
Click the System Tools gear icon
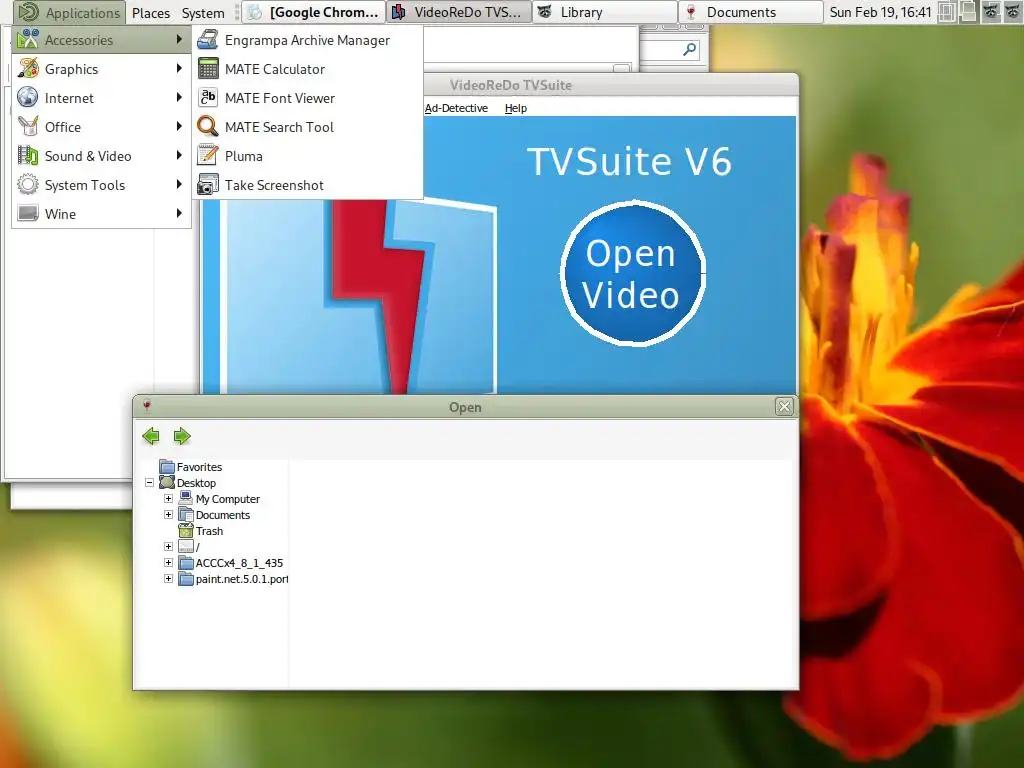pyautogui.click(x=28, y=185)
